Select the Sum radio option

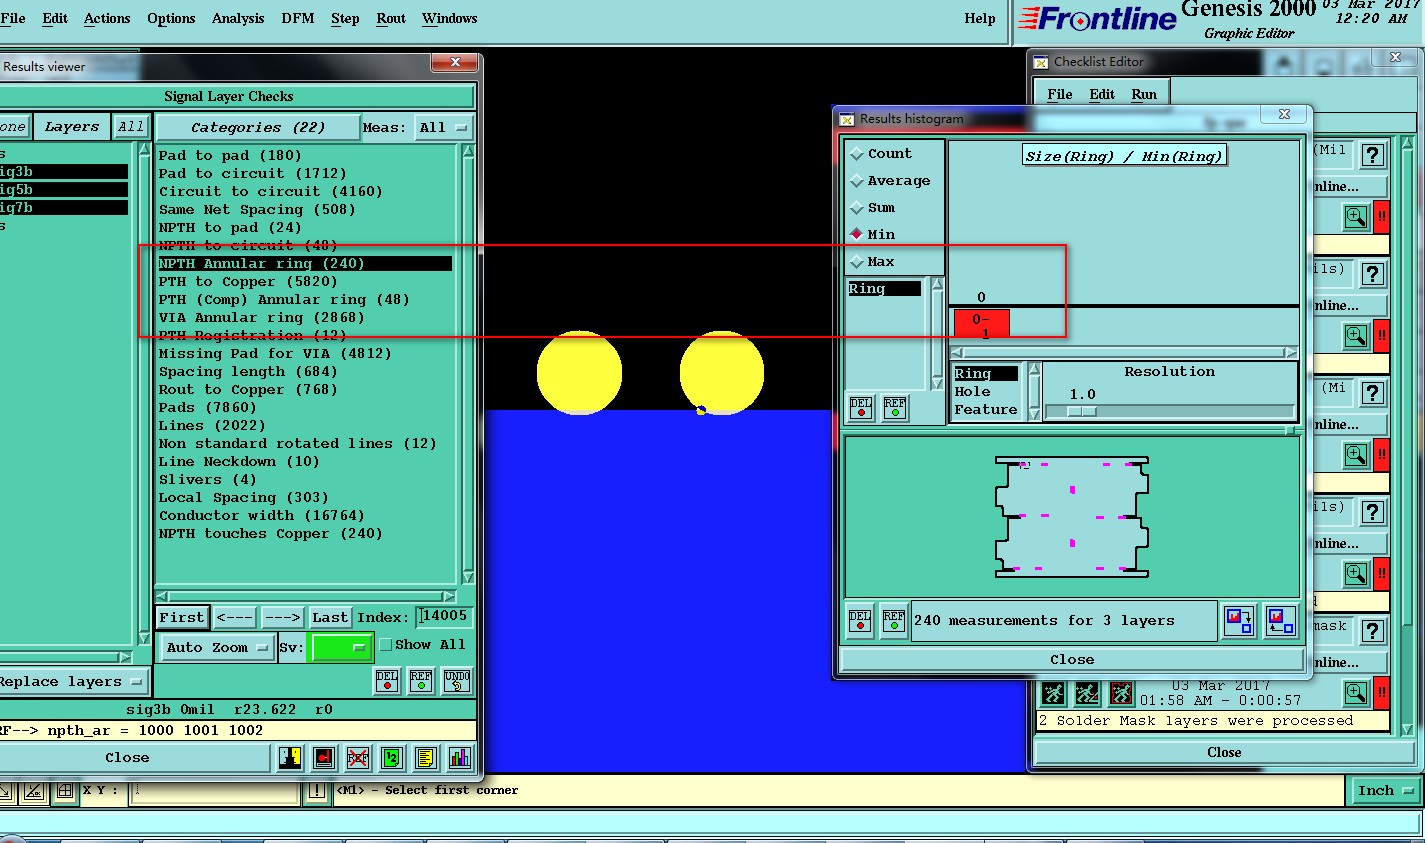(x=872, y=208)
